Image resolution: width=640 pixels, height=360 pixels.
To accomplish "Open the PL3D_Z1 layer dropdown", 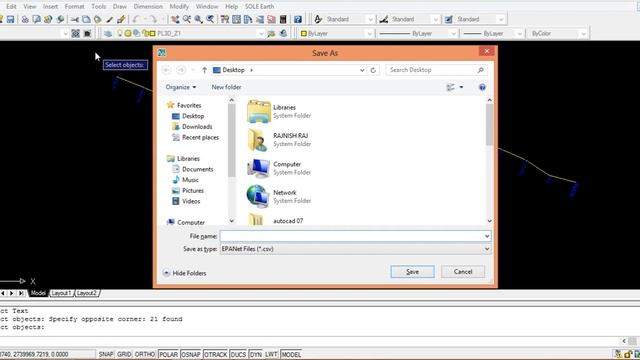I will click(261, 33).
